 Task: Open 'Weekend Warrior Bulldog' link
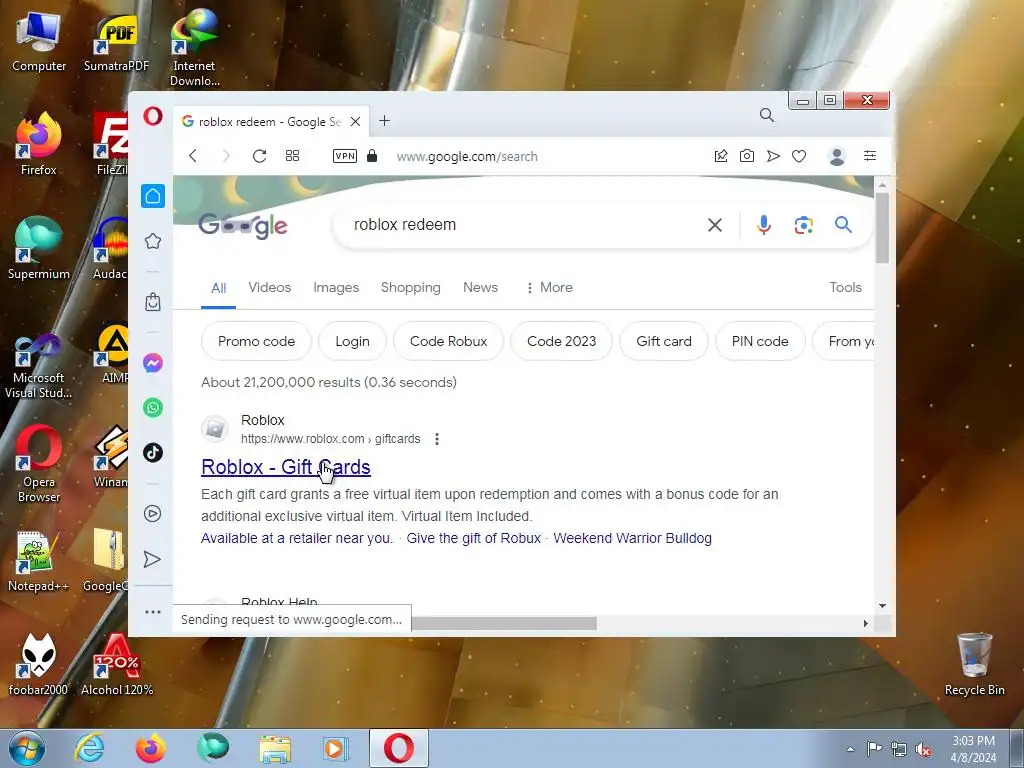tap(633, 538)
